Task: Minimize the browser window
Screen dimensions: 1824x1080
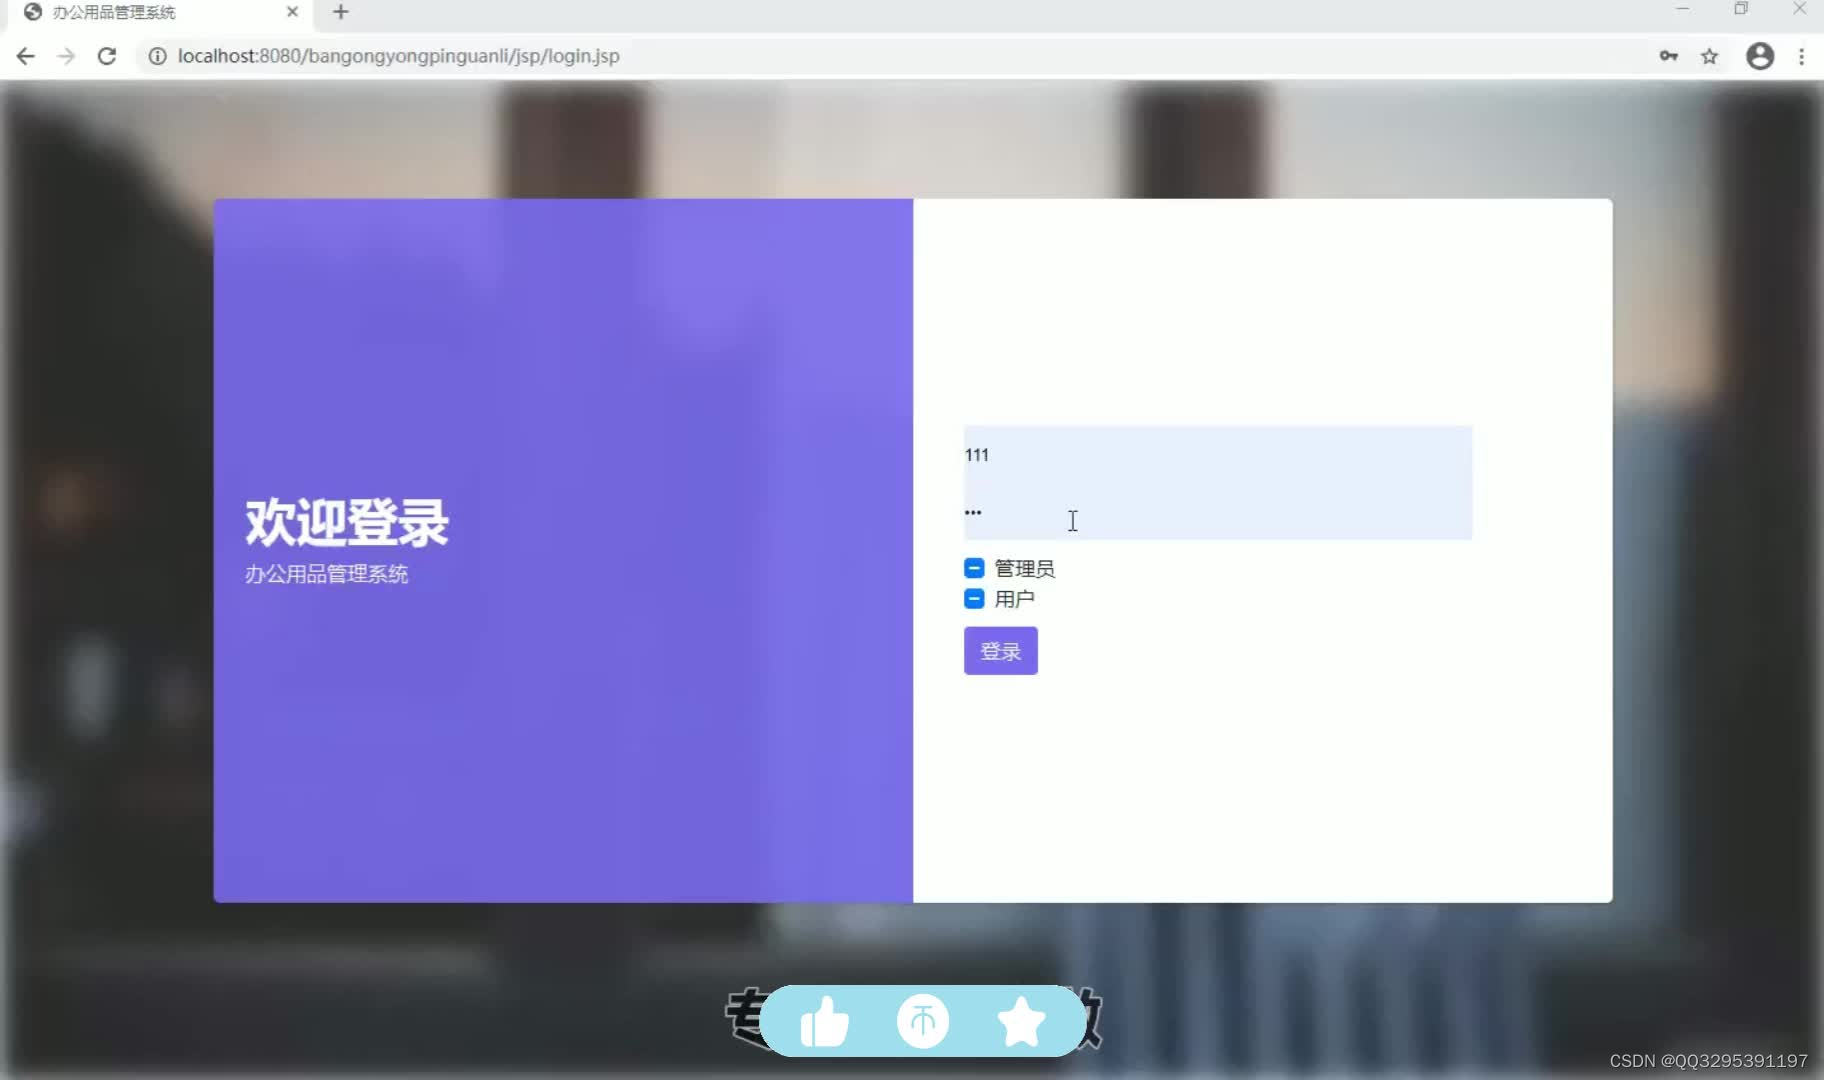Action: pyautogui.click(x=1682, y=9)
